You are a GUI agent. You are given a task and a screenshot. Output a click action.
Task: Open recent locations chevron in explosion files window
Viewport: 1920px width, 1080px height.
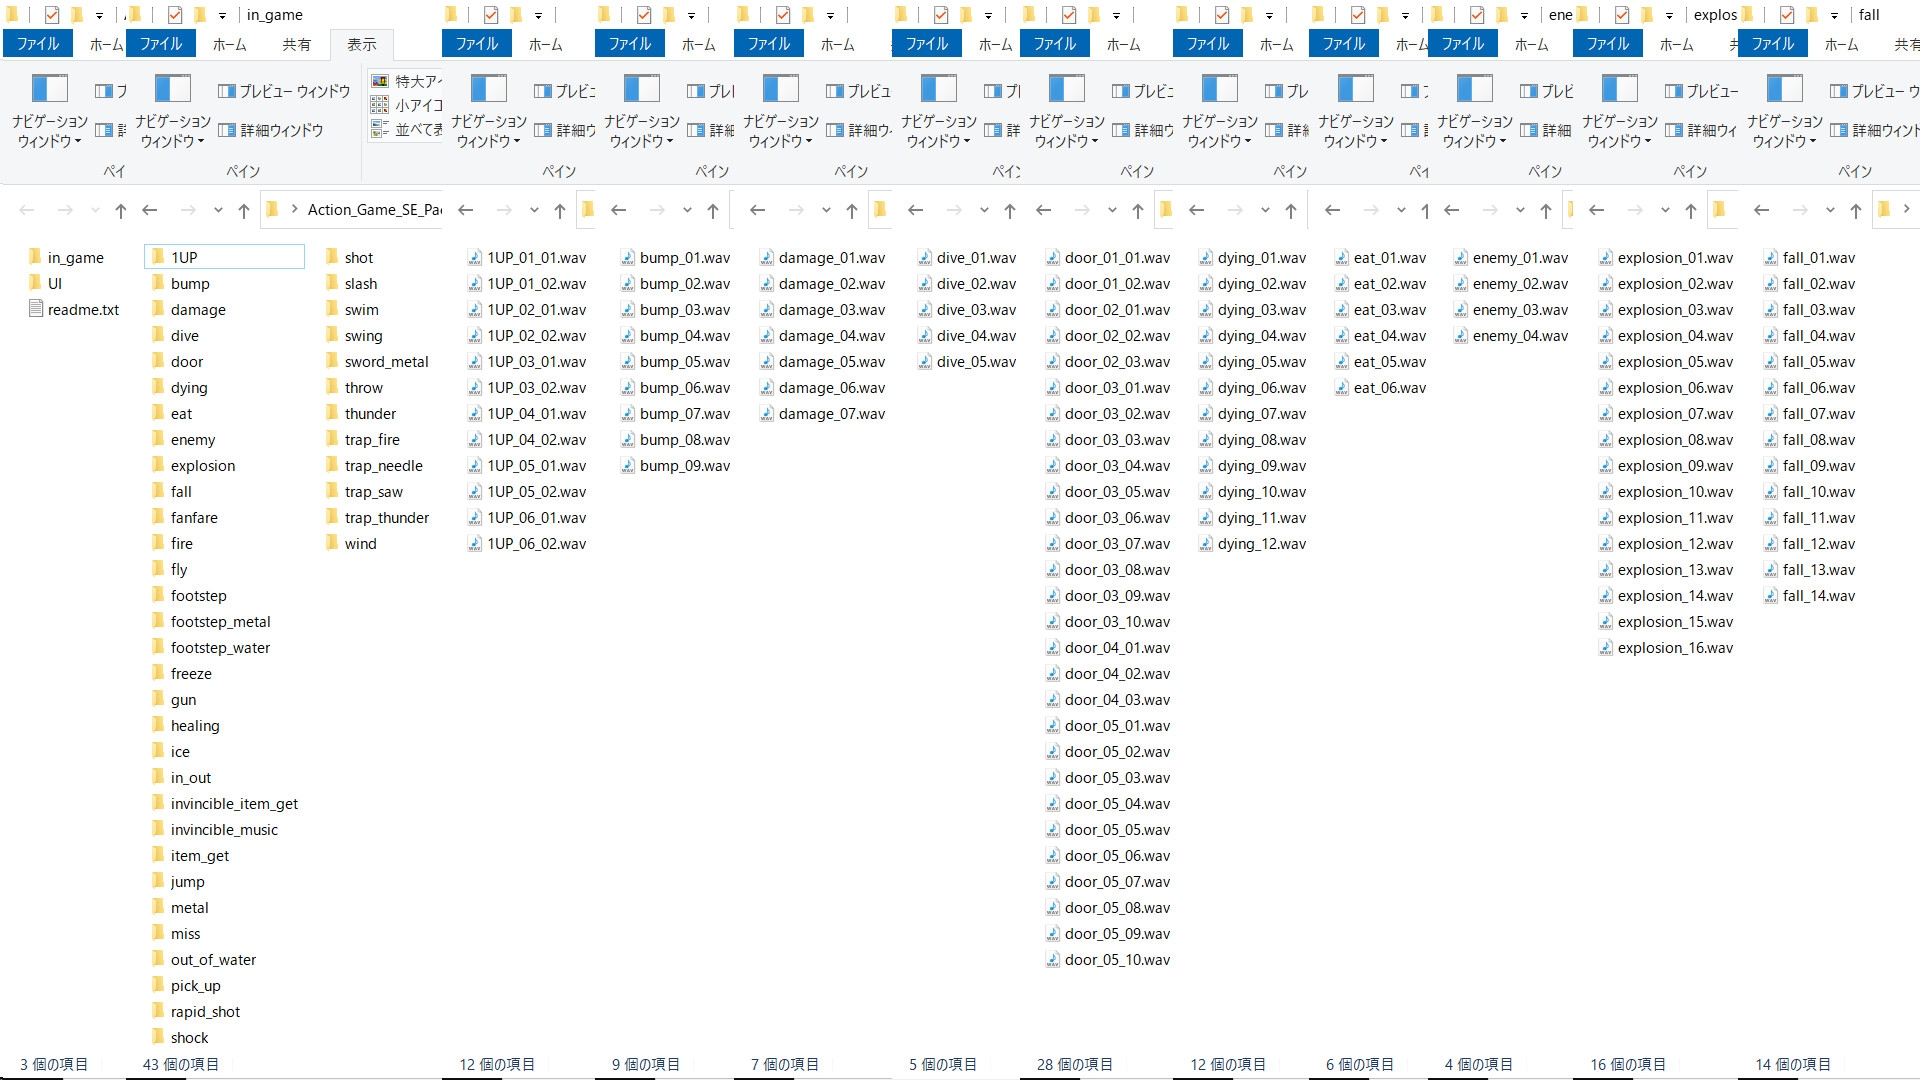(1665, 210)
